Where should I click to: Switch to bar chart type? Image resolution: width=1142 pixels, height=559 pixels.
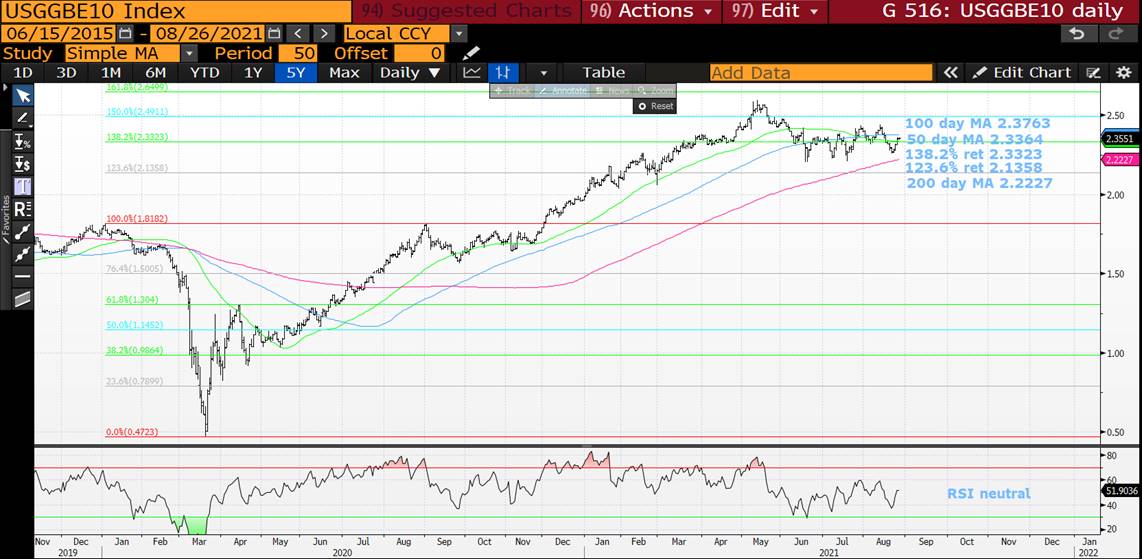click(503, 72)
